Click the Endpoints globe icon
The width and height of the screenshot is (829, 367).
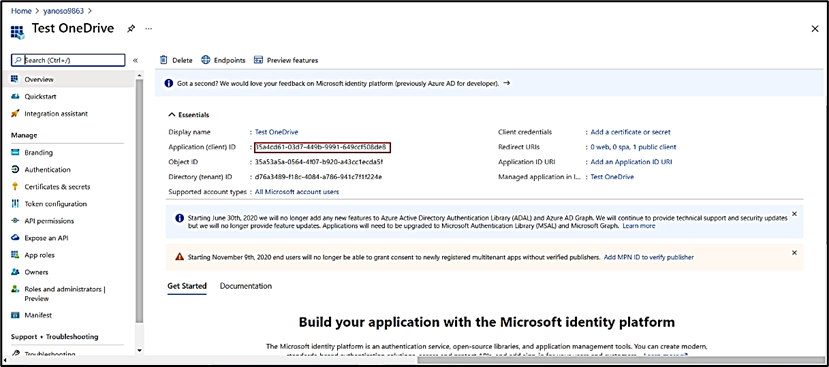coord(206,60)
